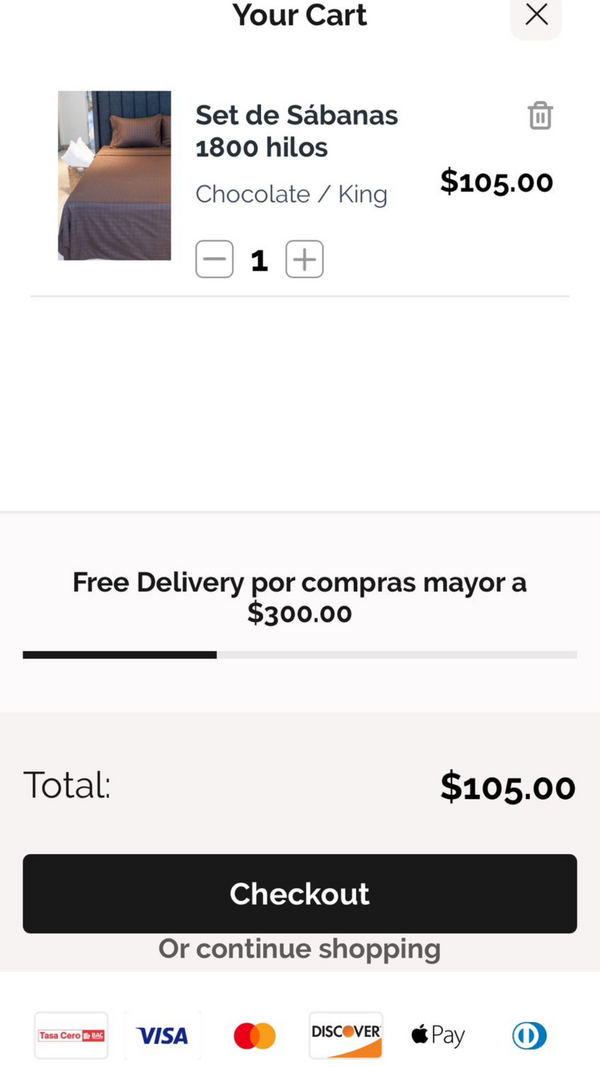Close the cart panel

click(x=536, y=15)
